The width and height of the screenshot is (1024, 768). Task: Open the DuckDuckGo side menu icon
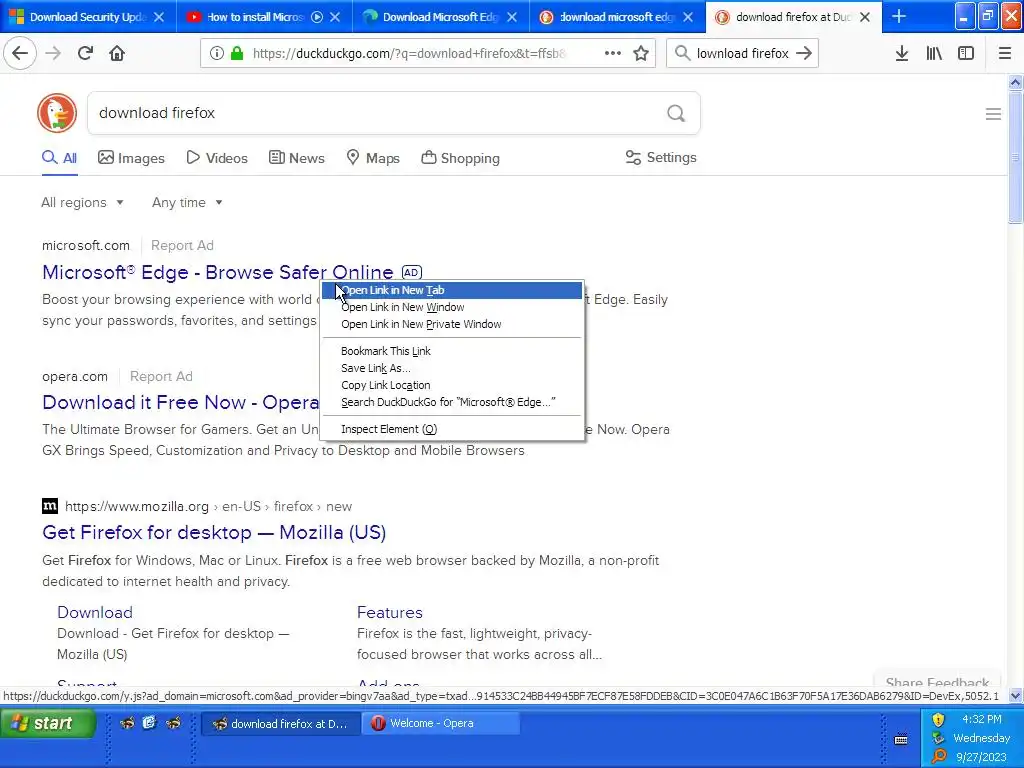pos(993,114)
